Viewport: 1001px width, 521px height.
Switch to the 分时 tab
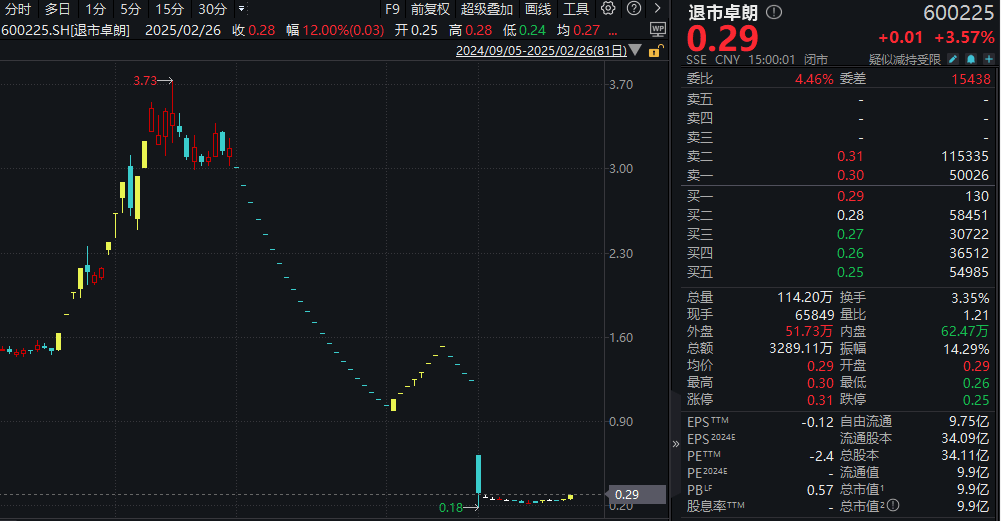pyautogui.click(x=17, y=9)
